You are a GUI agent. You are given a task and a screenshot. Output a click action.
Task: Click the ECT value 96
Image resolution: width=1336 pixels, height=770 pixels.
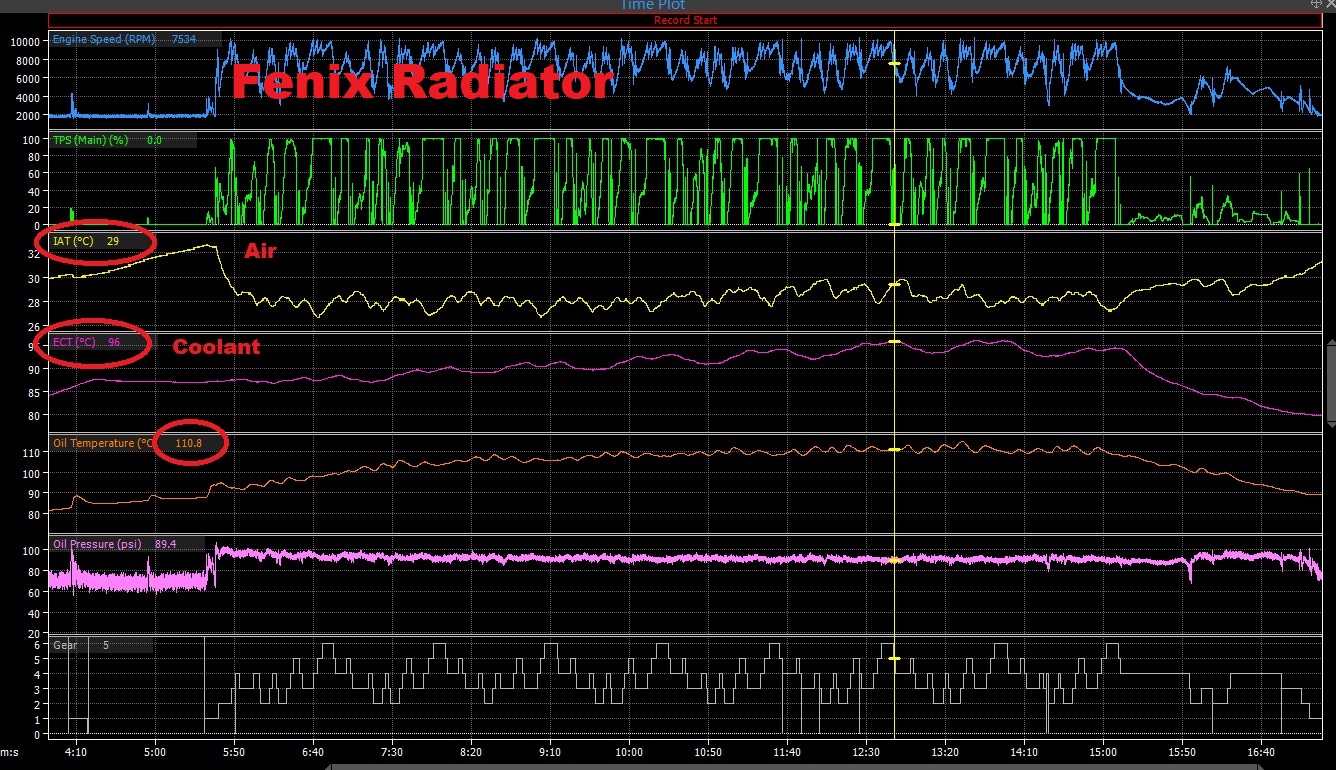pyautogui.click(x=114, y=342)
